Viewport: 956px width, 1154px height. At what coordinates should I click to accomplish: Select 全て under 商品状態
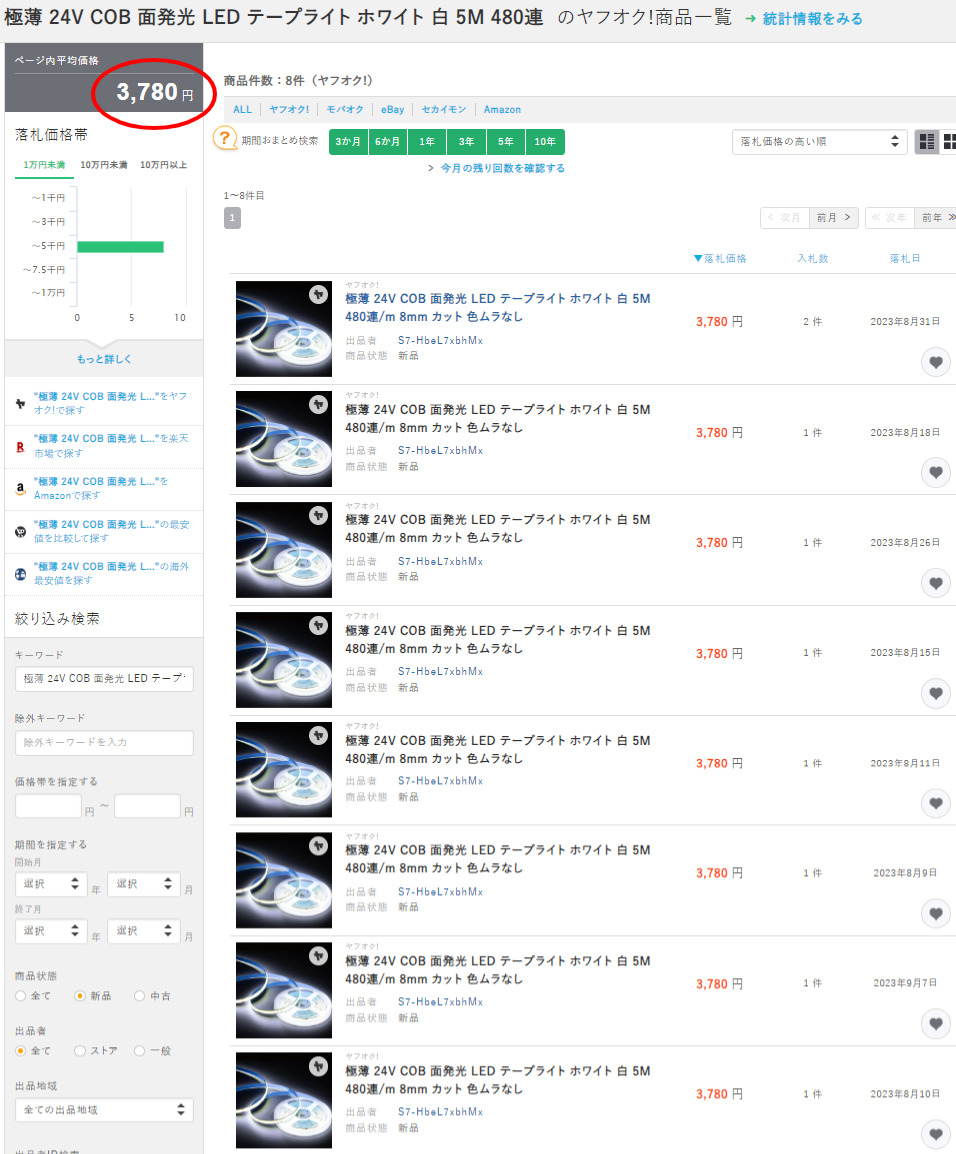coord(21,996)
